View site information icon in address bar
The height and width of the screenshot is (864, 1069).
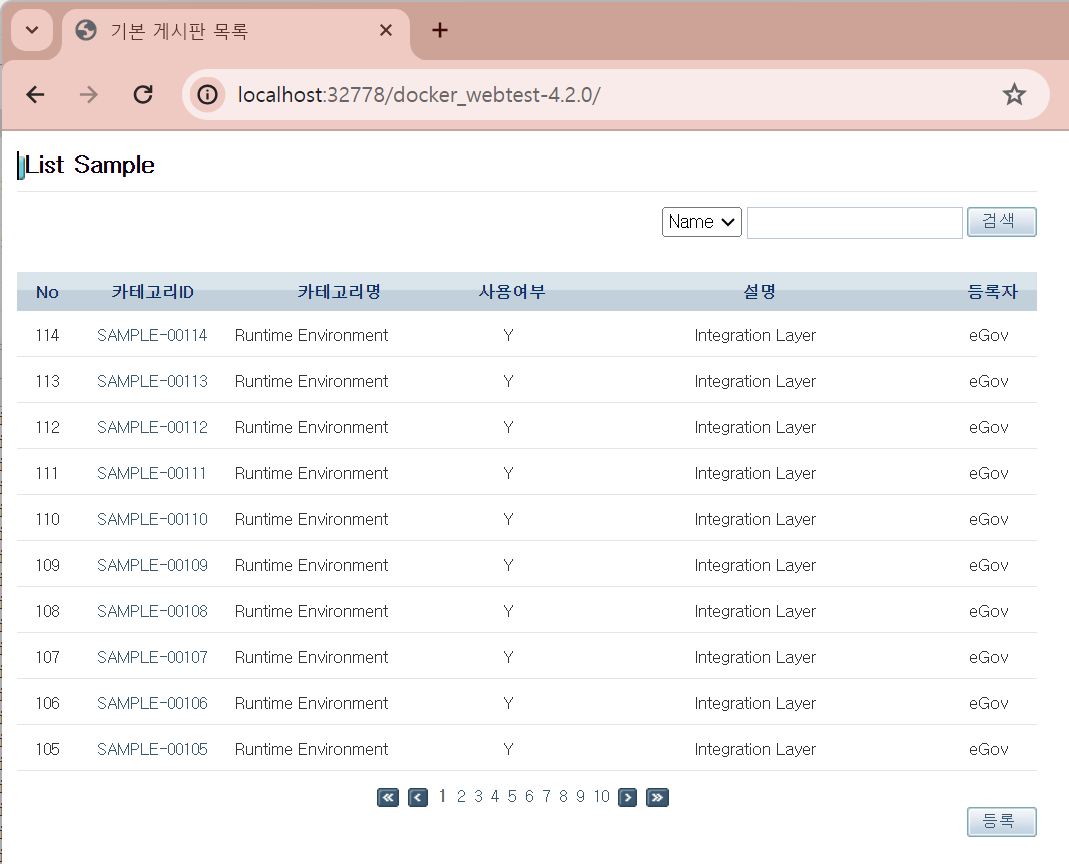coord(207,95)
